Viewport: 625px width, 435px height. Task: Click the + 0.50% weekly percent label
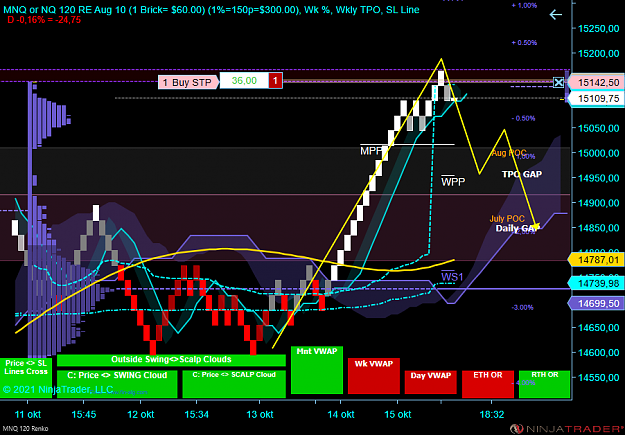(x=524, y=43)
